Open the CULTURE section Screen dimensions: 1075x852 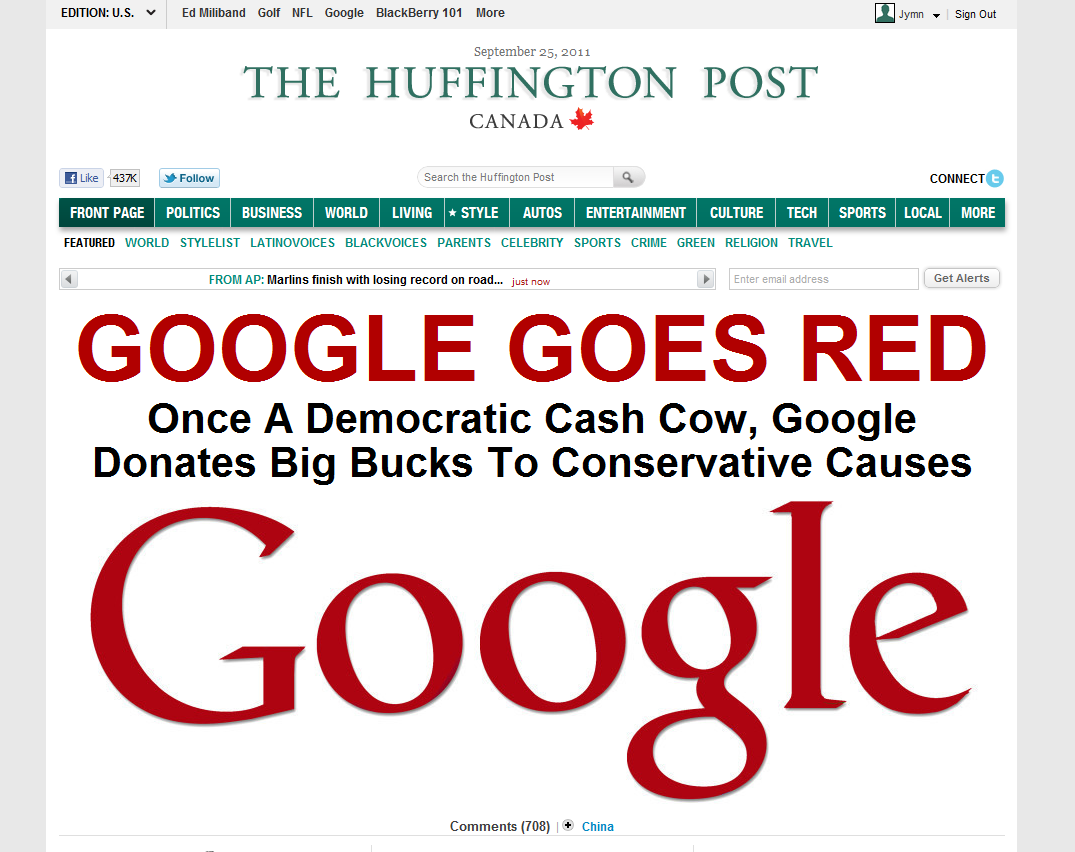[736, 212]
